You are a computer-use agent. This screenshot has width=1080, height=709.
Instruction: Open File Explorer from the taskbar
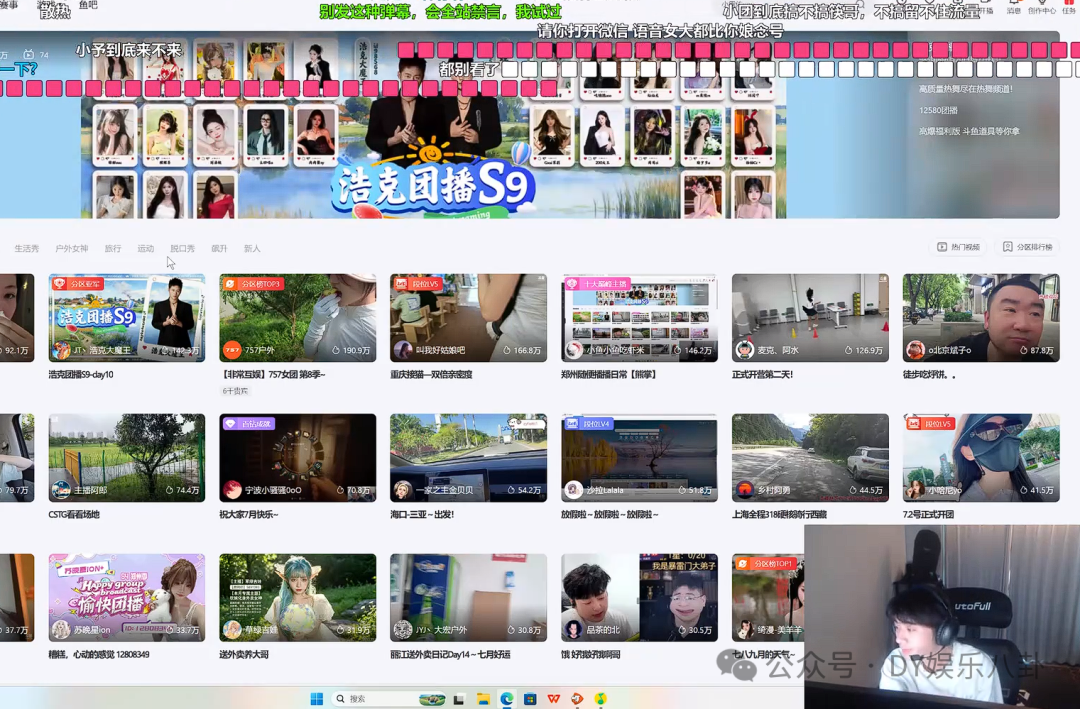point(484,699)
